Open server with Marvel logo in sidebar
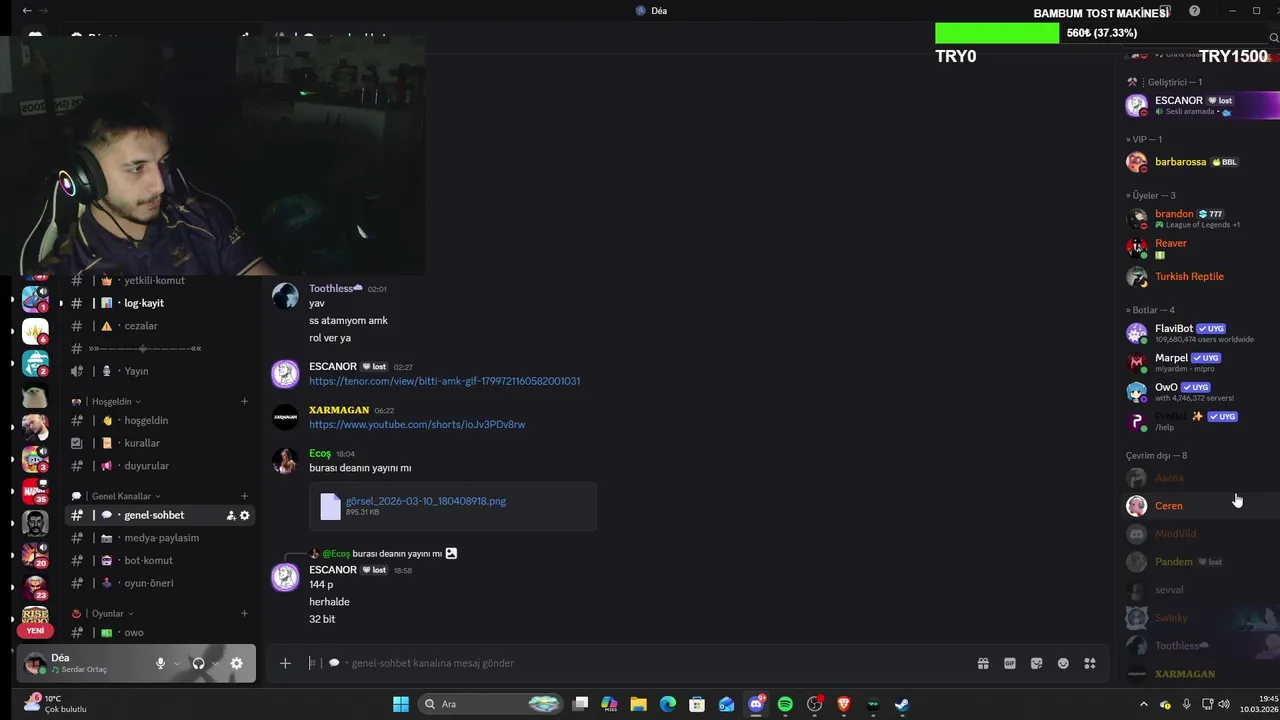This screenshot has width=1280, height=720. pos(35,491)
